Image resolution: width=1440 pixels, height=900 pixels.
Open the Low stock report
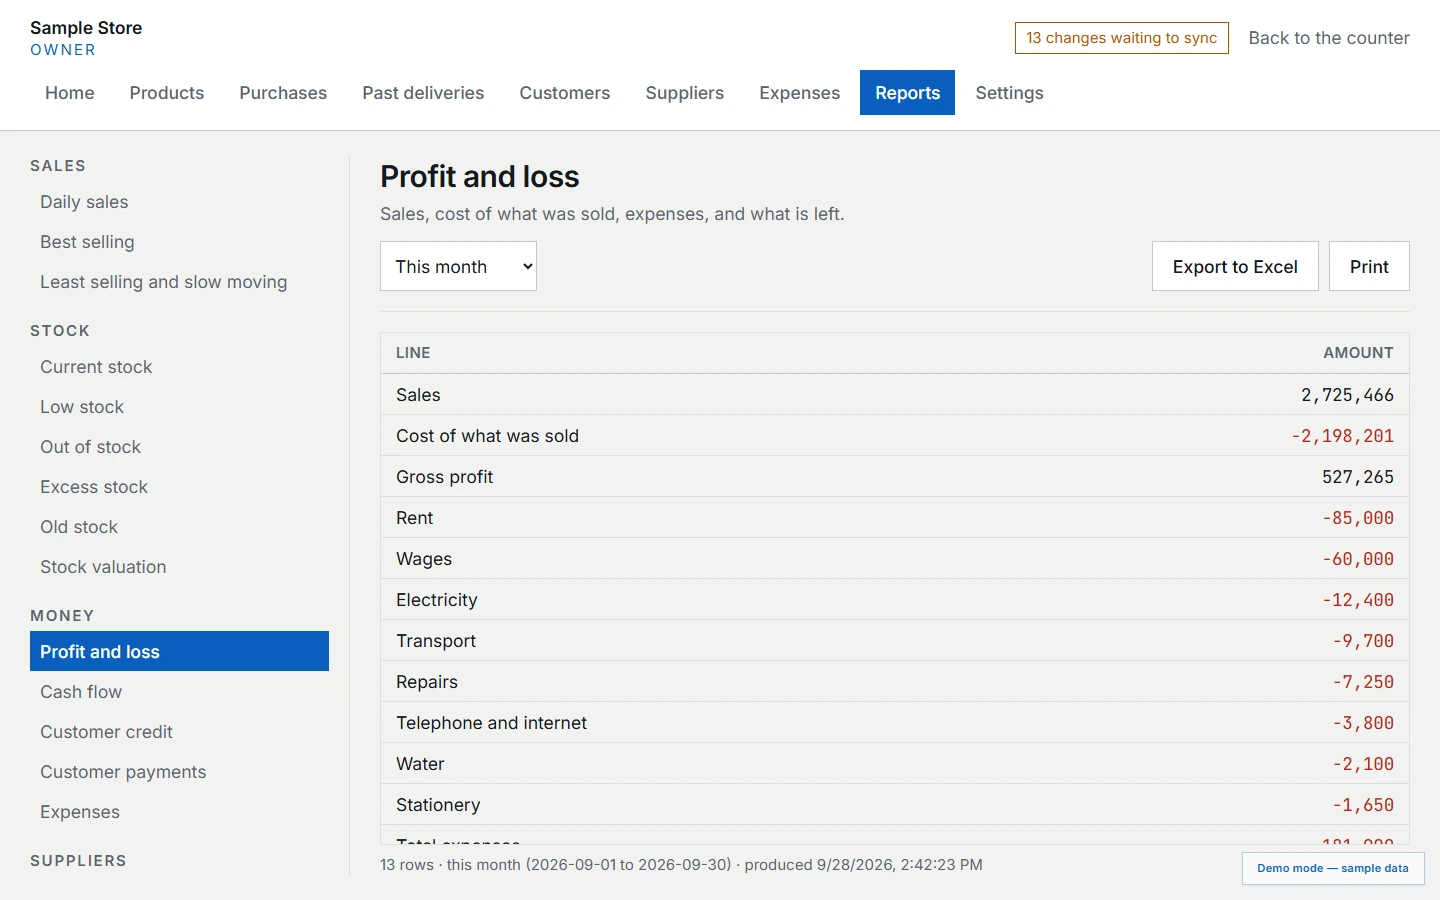tap(180, 407)
